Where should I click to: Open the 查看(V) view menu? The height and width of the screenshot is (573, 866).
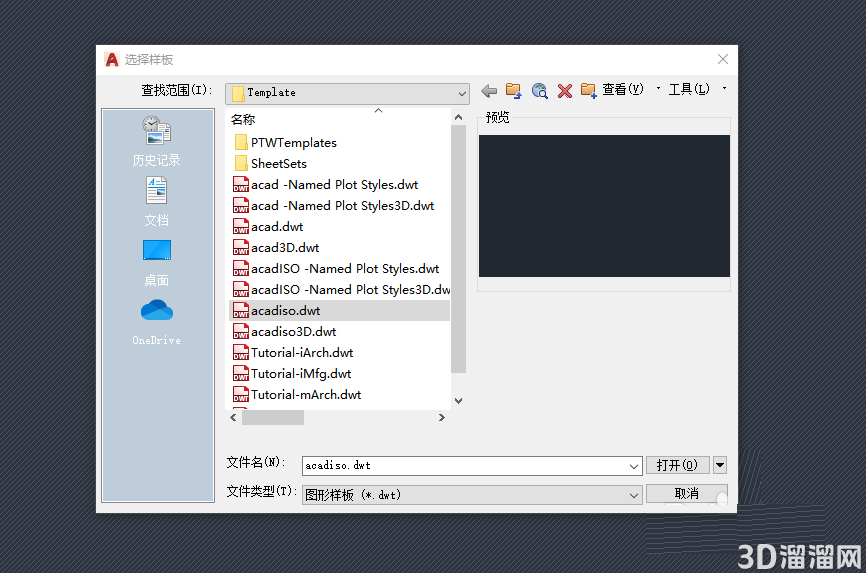pos(622,89)
